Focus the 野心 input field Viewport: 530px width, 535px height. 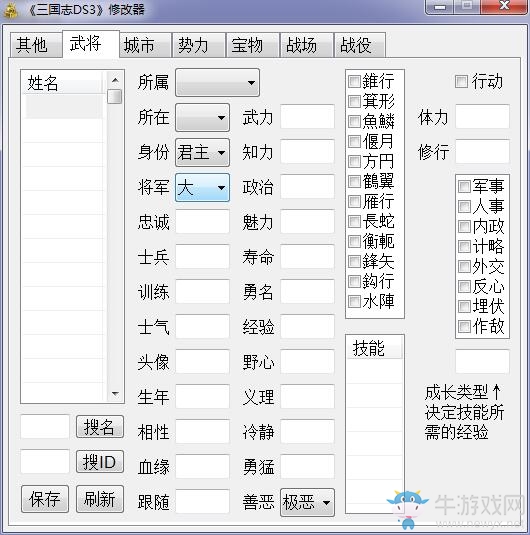[x=307, y=361]
